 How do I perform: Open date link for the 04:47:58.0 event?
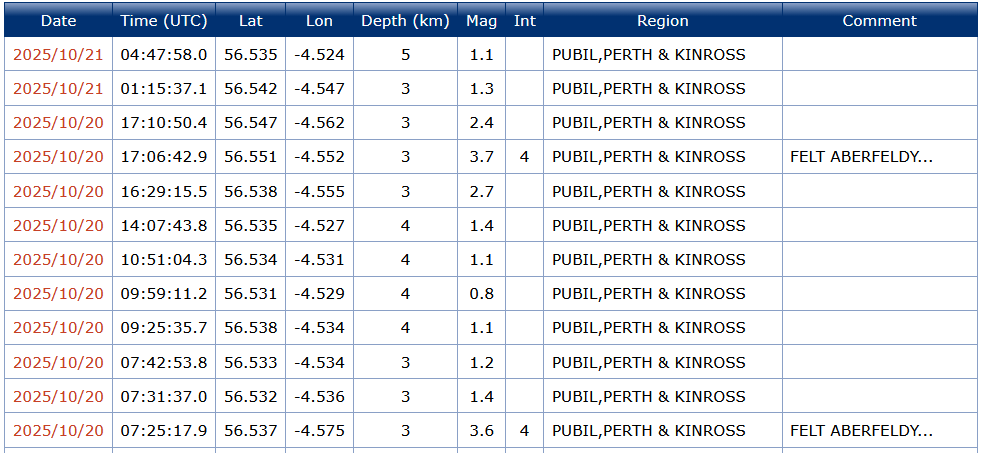(58, 54)
